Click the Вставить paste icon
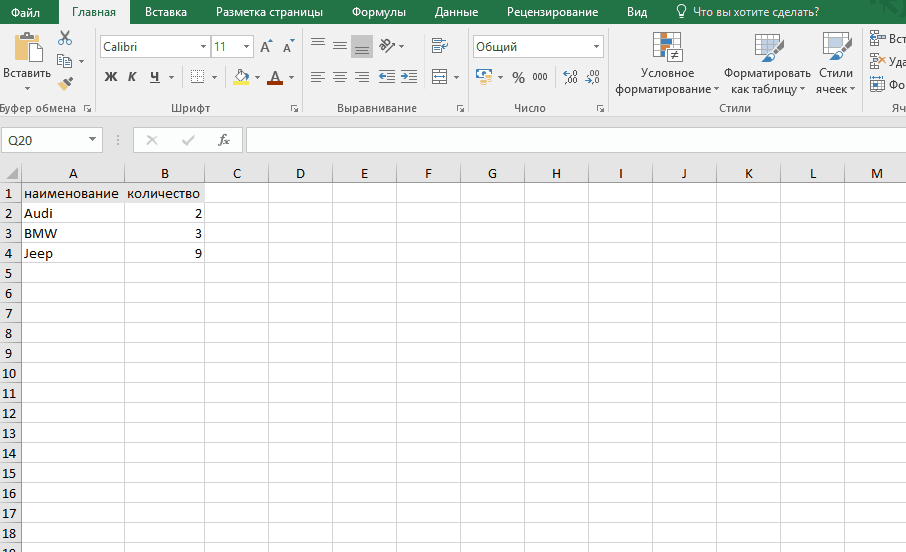 click(x=27, y=47)
